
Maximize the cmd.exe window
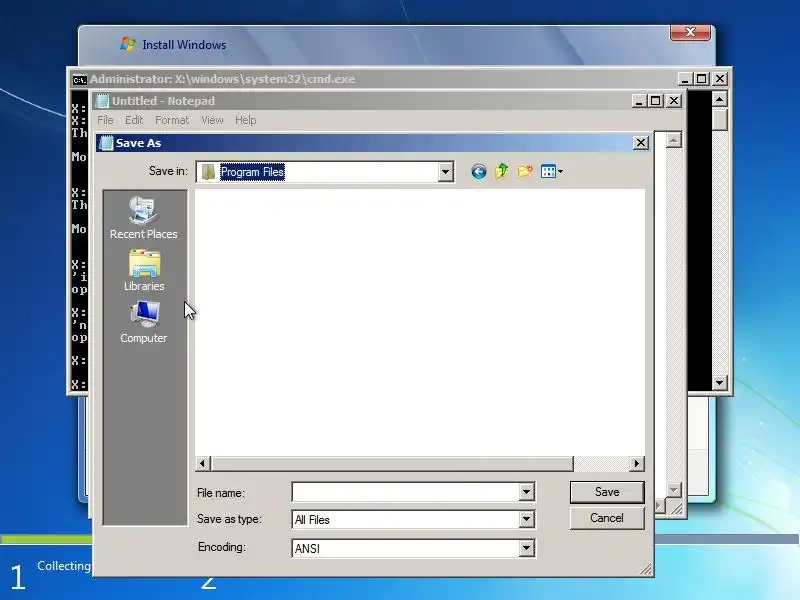pos(702,79)
